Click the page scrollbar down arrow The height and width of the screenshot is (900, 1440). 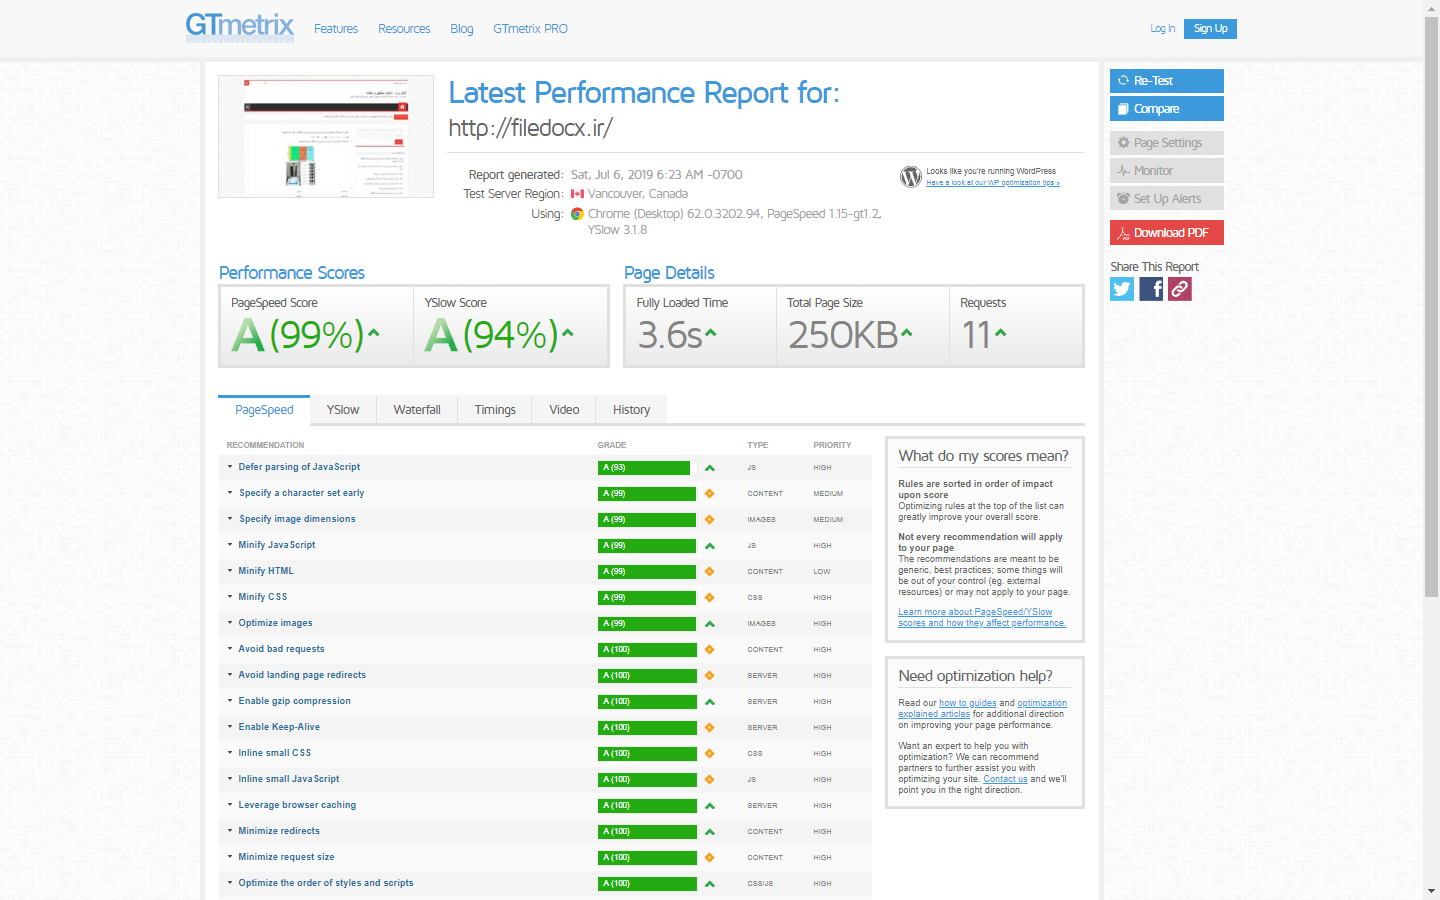point(1431,891)
